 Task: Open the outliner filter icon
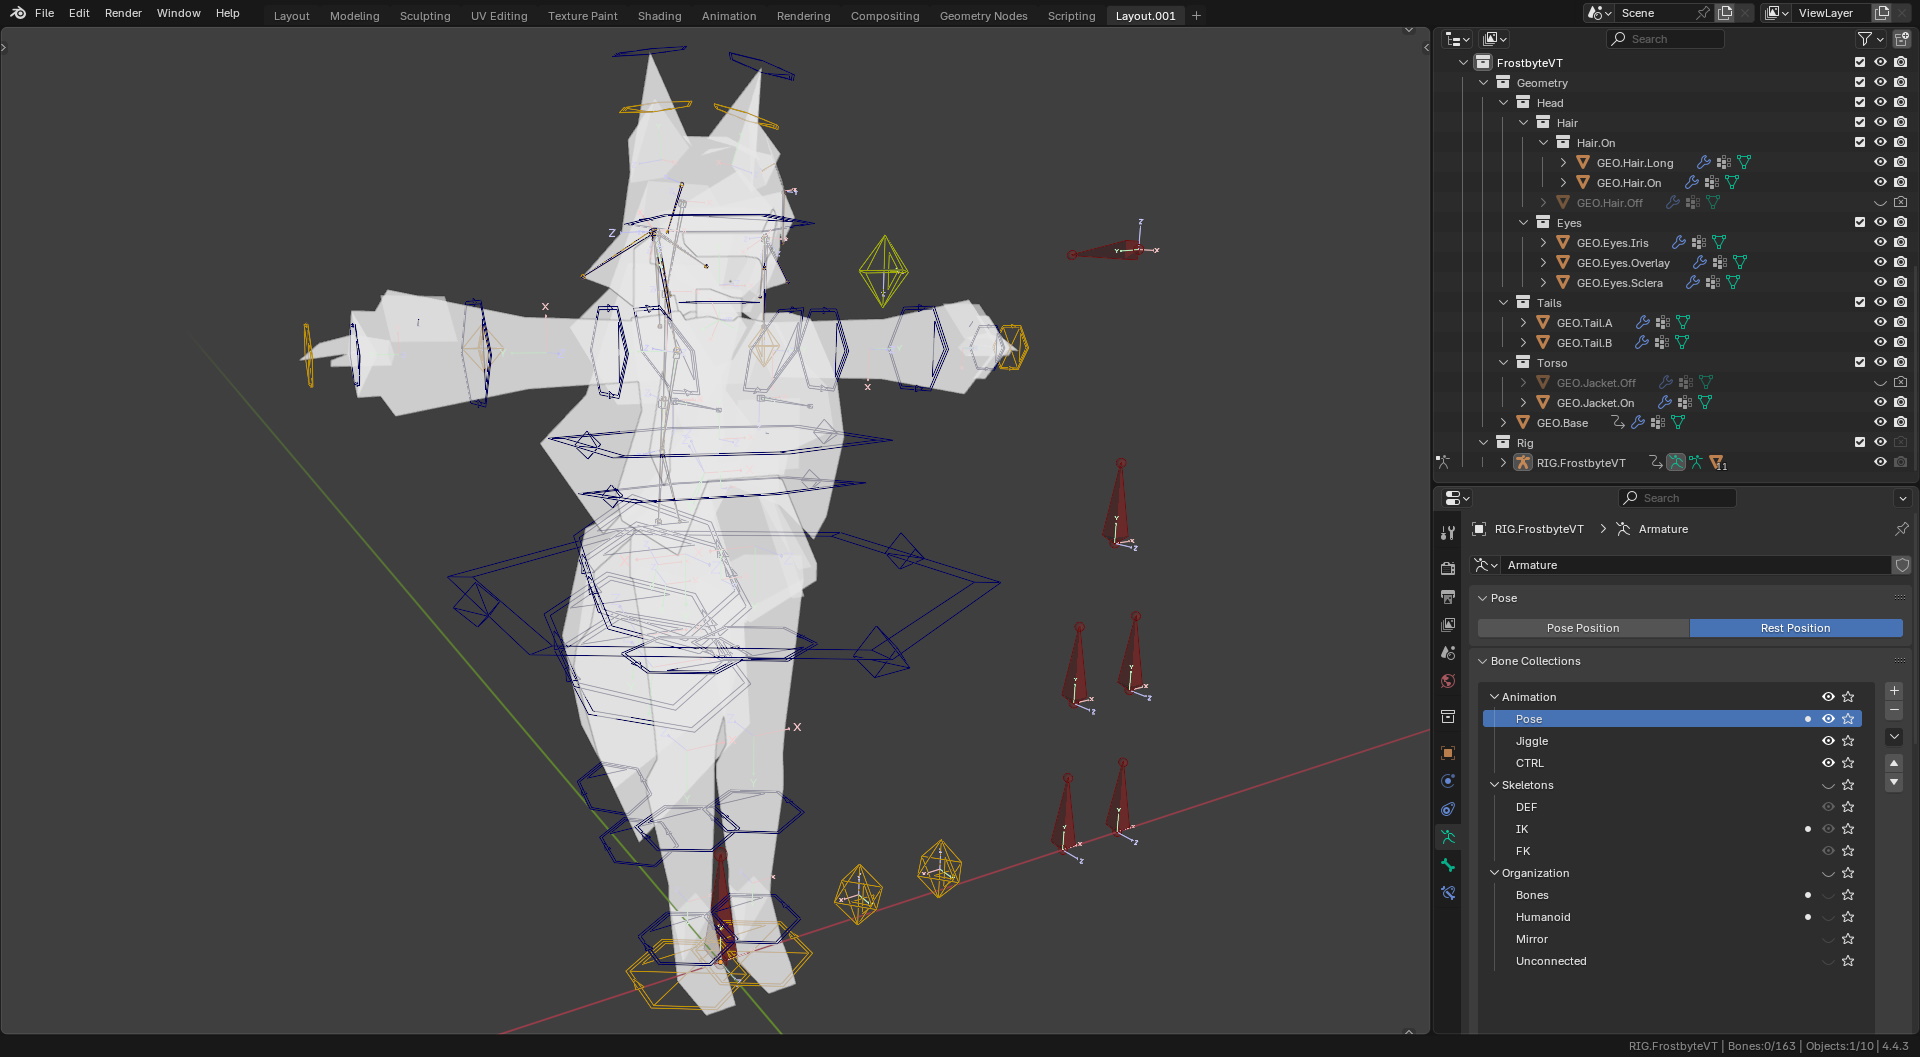point(1865,38)
